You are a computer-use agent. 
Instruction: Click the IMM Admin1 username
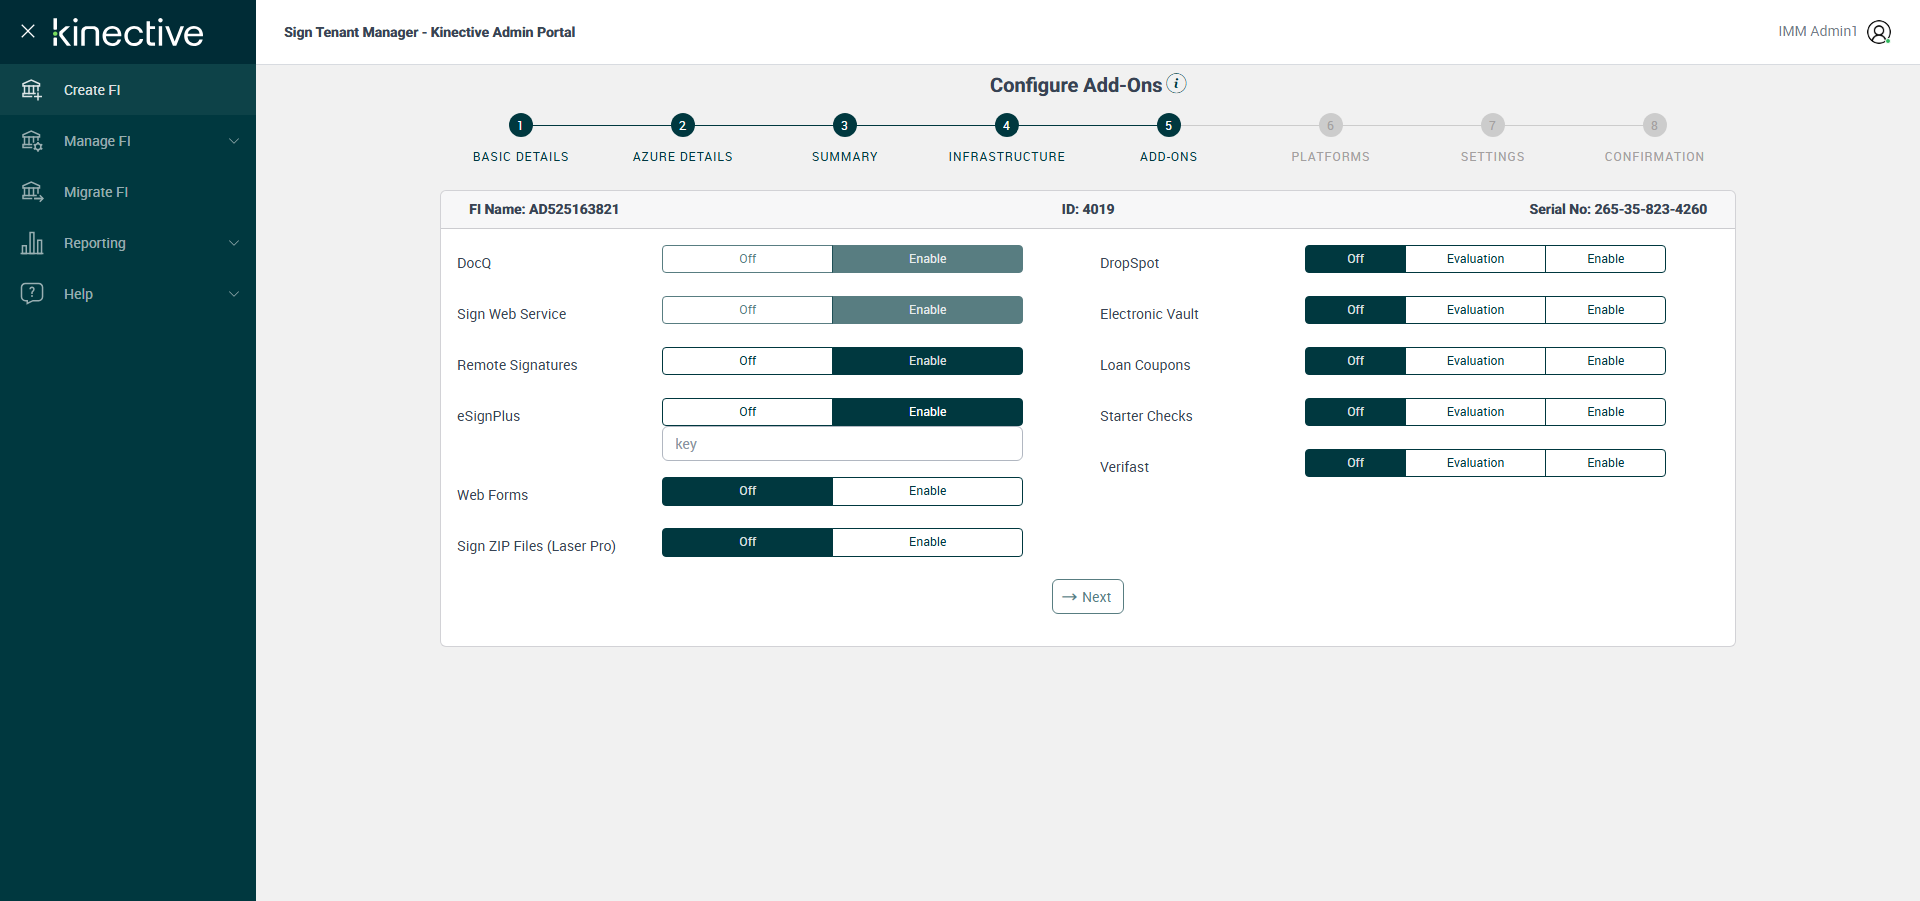click(1817, 32)
